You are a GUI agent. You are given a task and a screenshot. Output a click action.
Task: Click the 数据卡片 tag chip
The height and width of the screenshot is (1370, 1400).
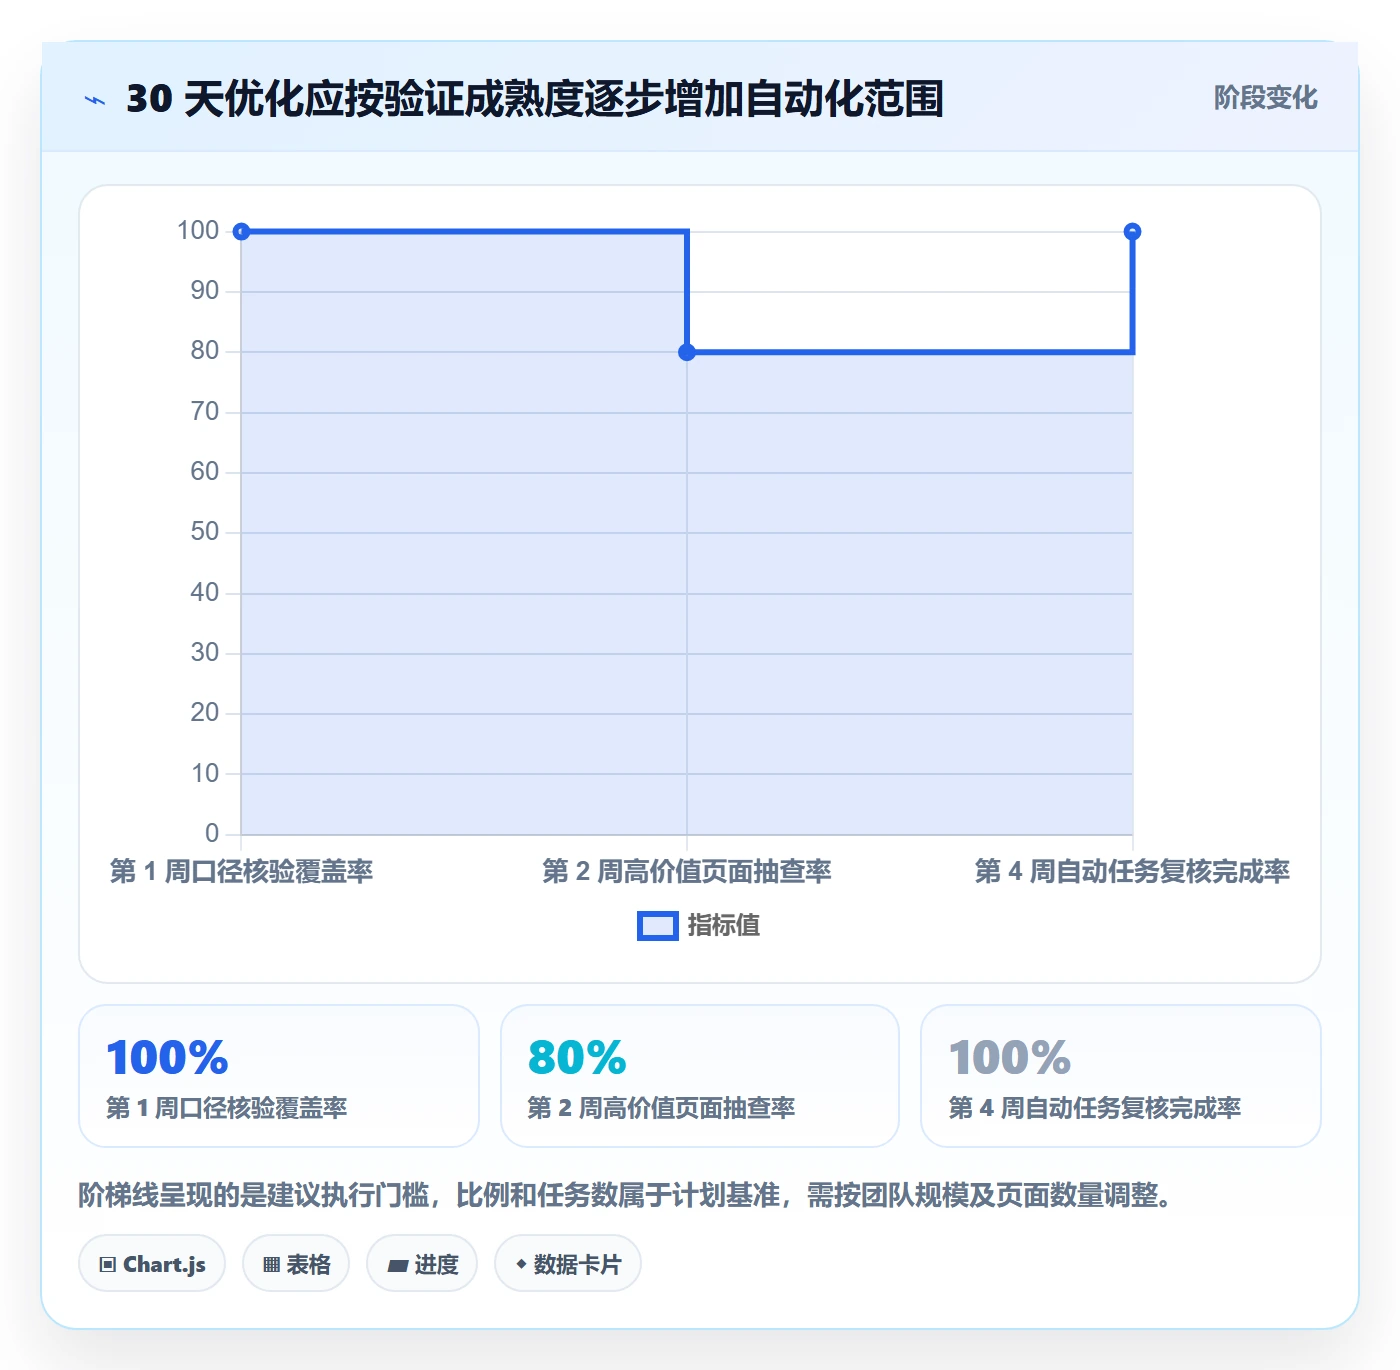[x=568, y=1264]
